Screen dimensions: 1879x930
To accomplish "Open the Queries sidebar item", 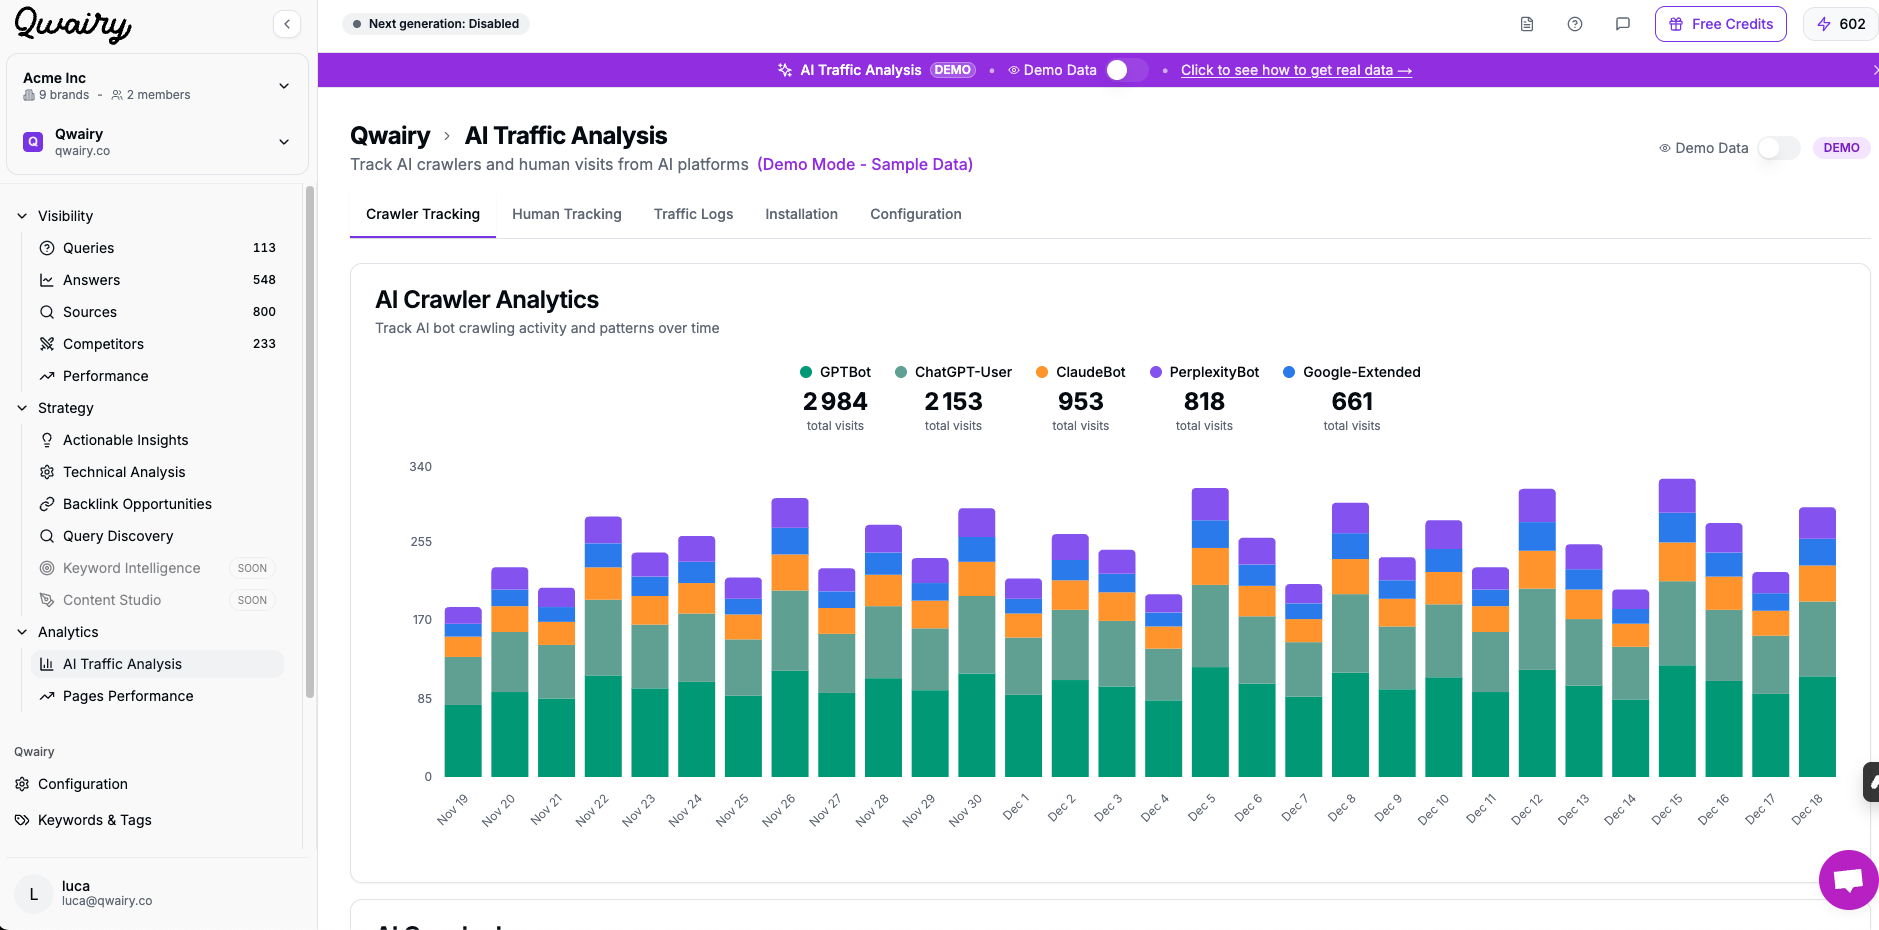I will coord(157,248).
